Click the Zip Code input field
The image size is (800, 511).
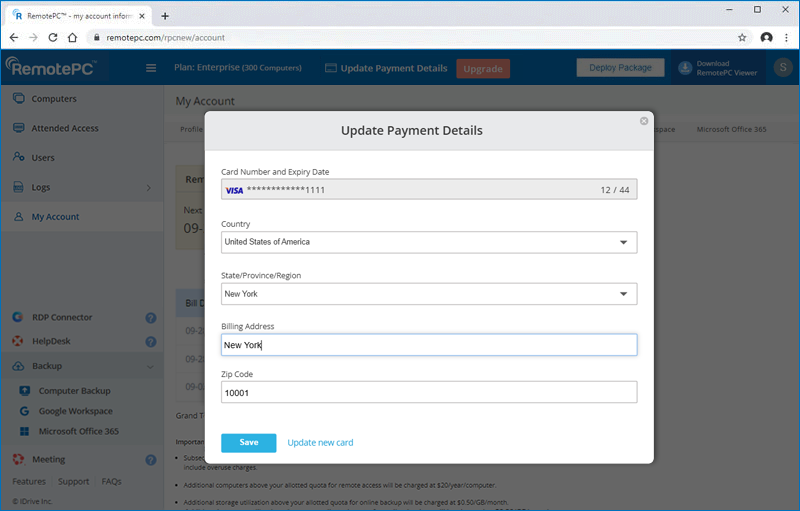[x=428, y=393]
